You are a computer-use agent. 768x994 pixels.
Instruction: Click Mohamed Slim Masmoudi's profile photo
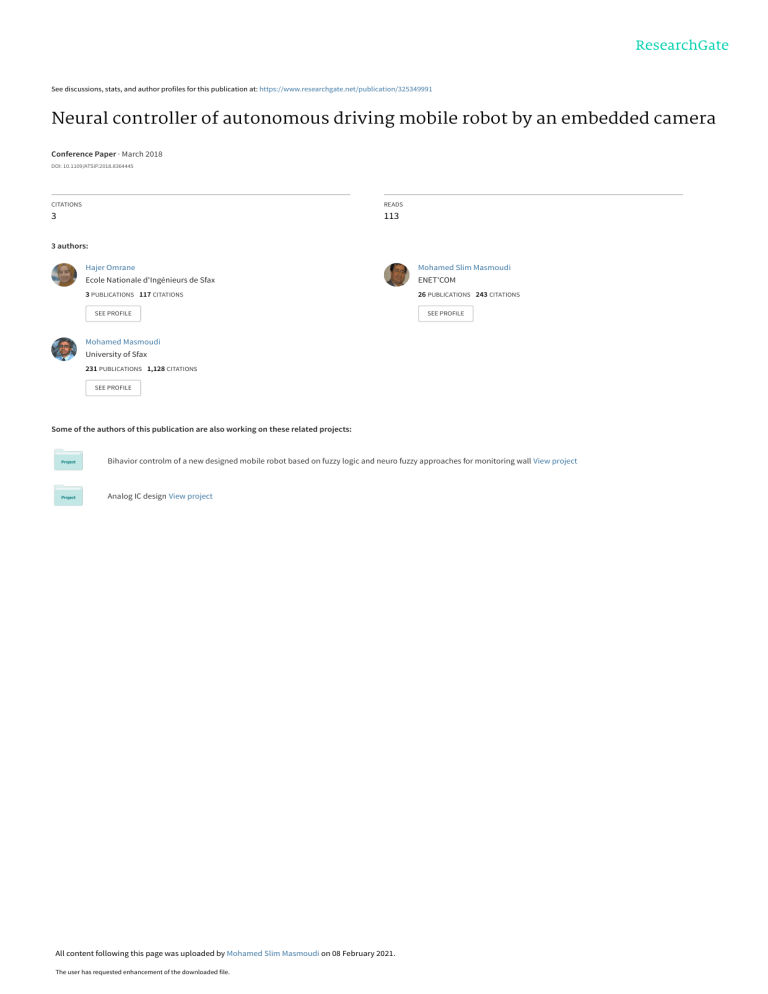(396, 275)
